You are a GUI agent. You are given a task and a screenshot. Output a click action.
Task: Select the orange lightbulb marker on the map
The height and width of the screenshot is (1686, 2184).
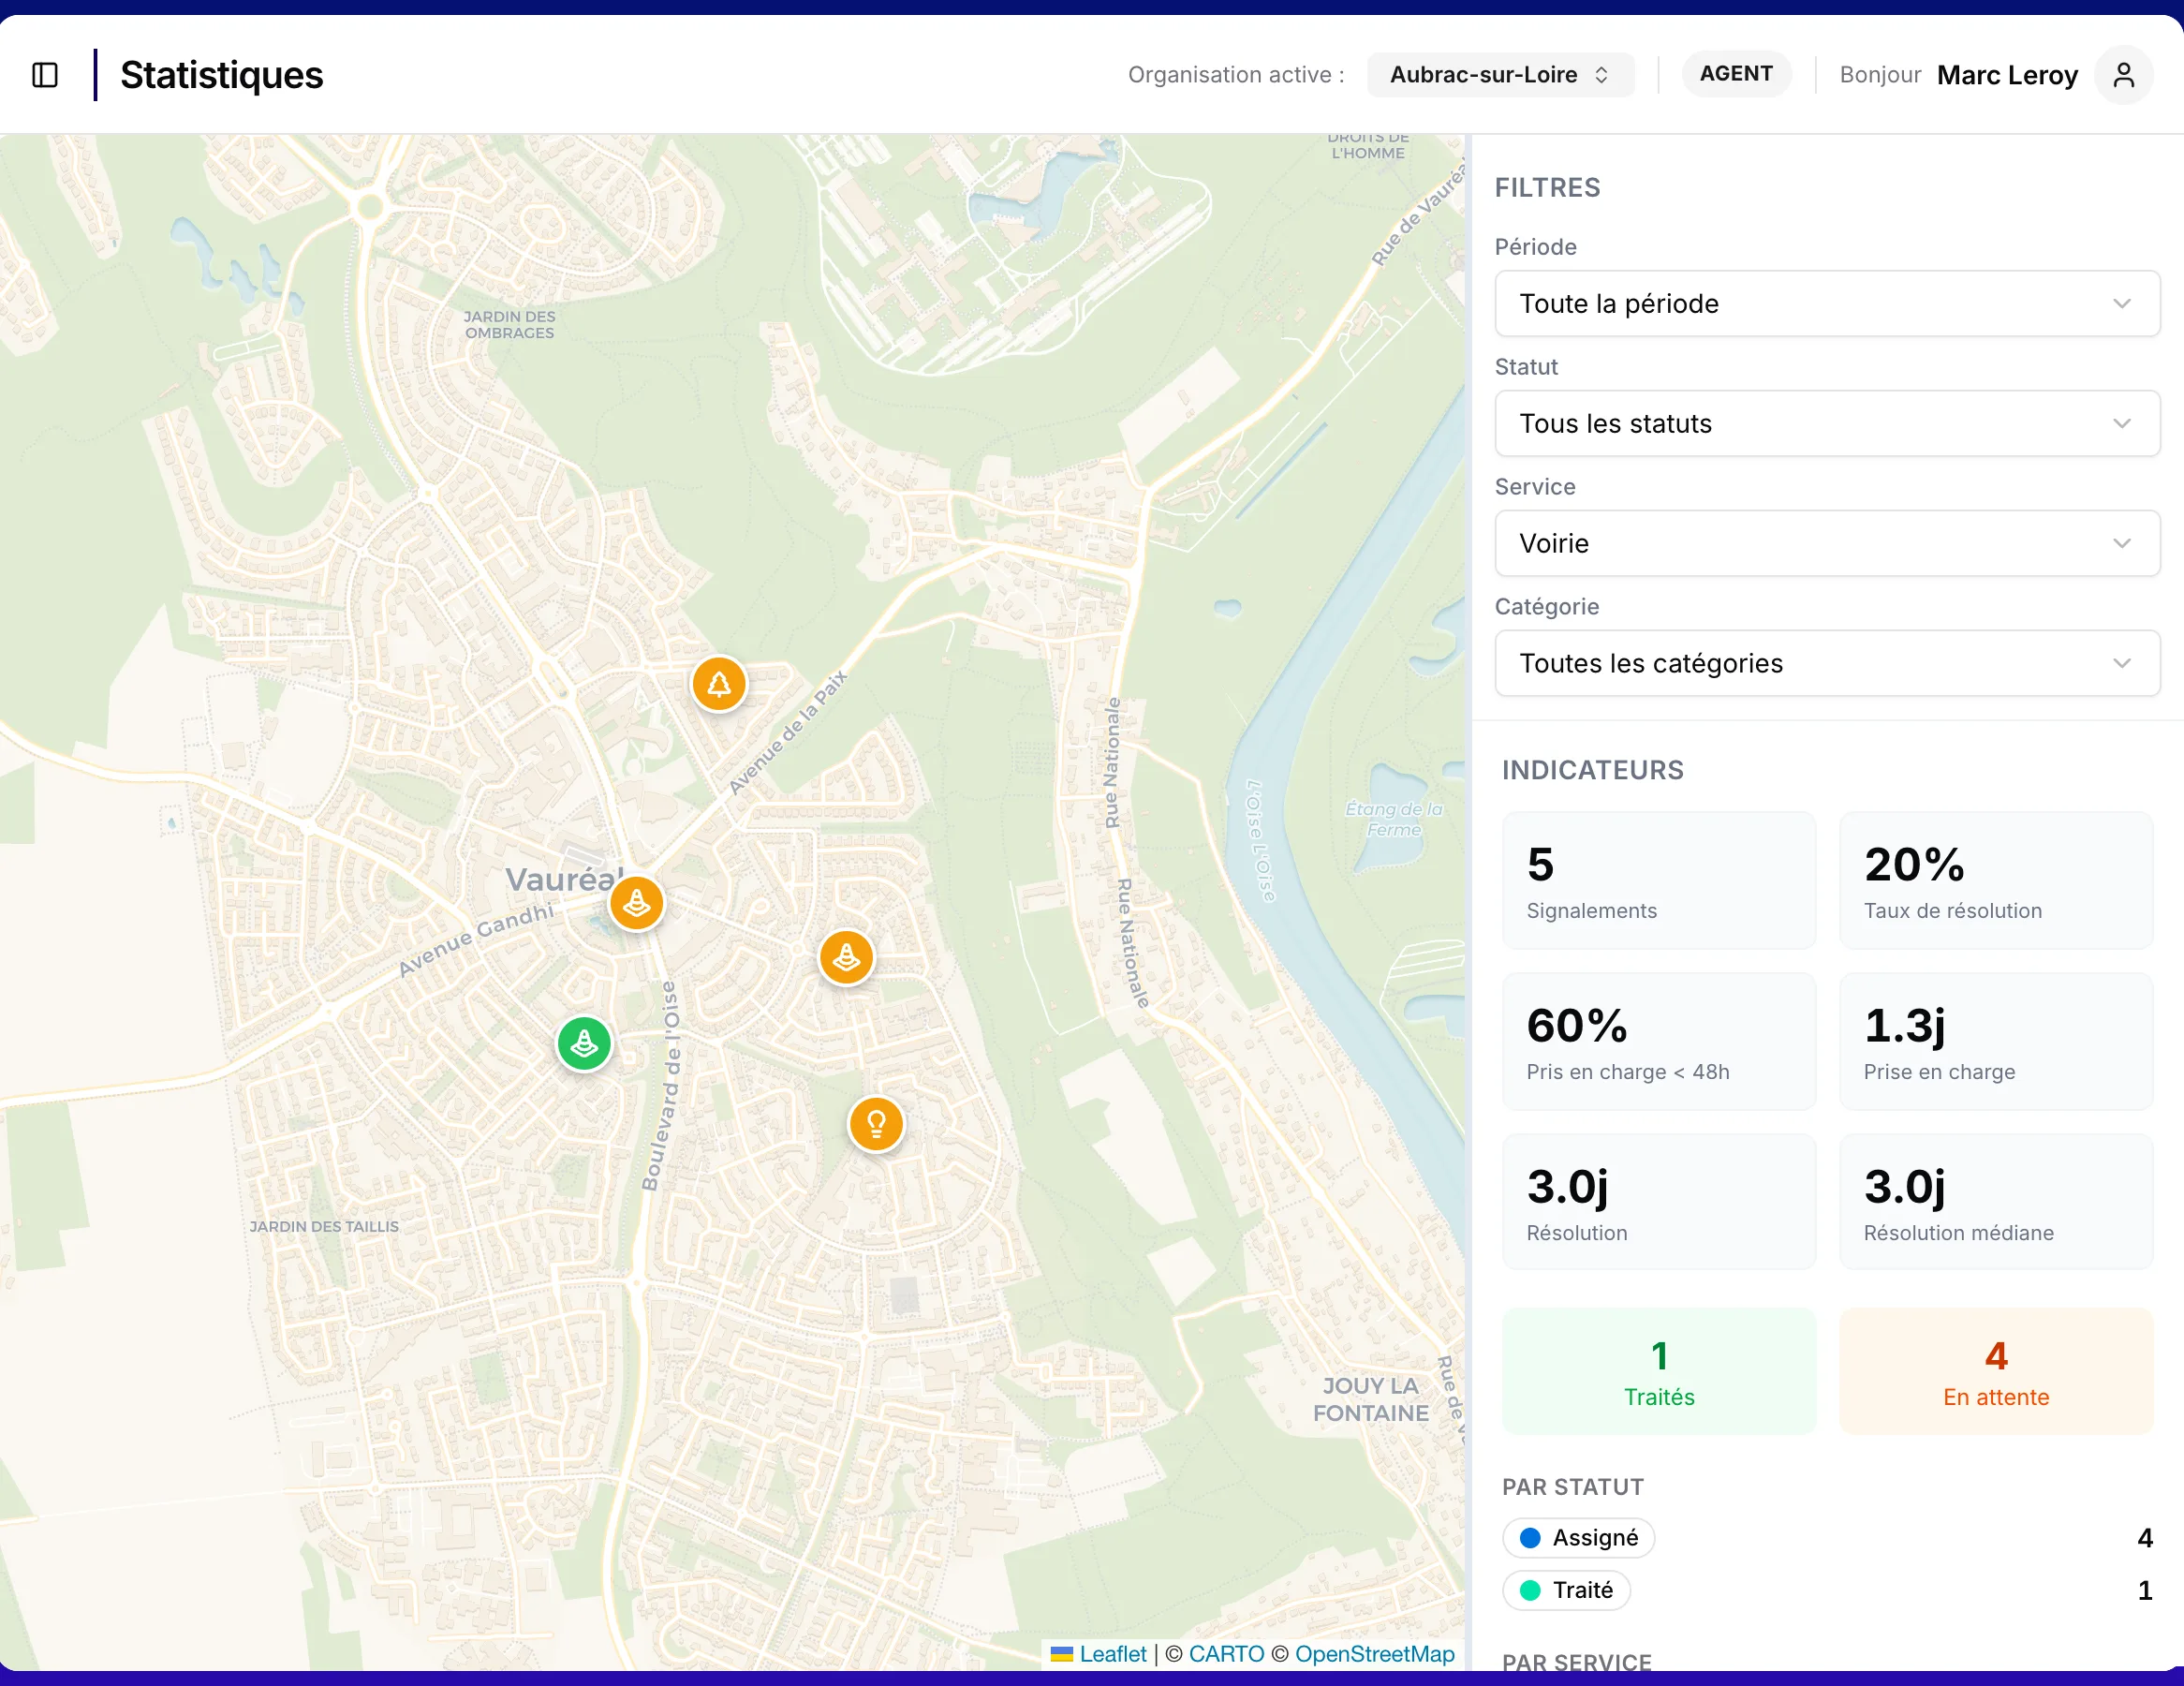click(x=876, y=1124)
